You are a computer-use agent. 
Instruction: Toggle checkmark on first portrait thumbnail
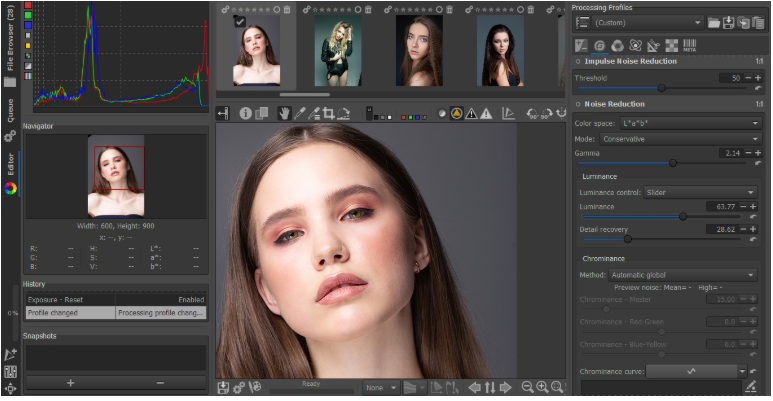[240, 22]
